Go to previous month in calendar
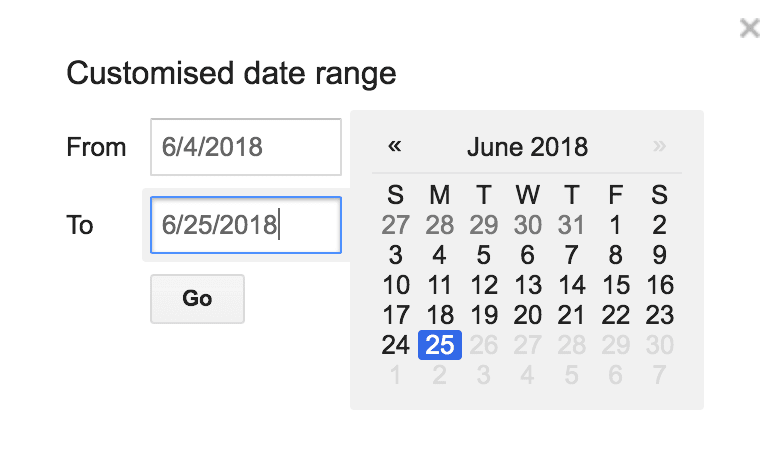 tap(395, 147)
